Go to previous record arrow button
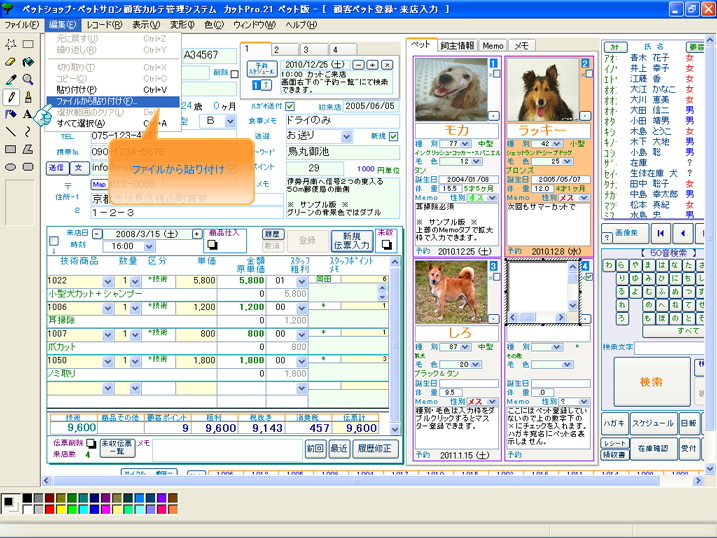Viewport: 717px width, 538px height. pyautogui.click(x=683, y=233)
